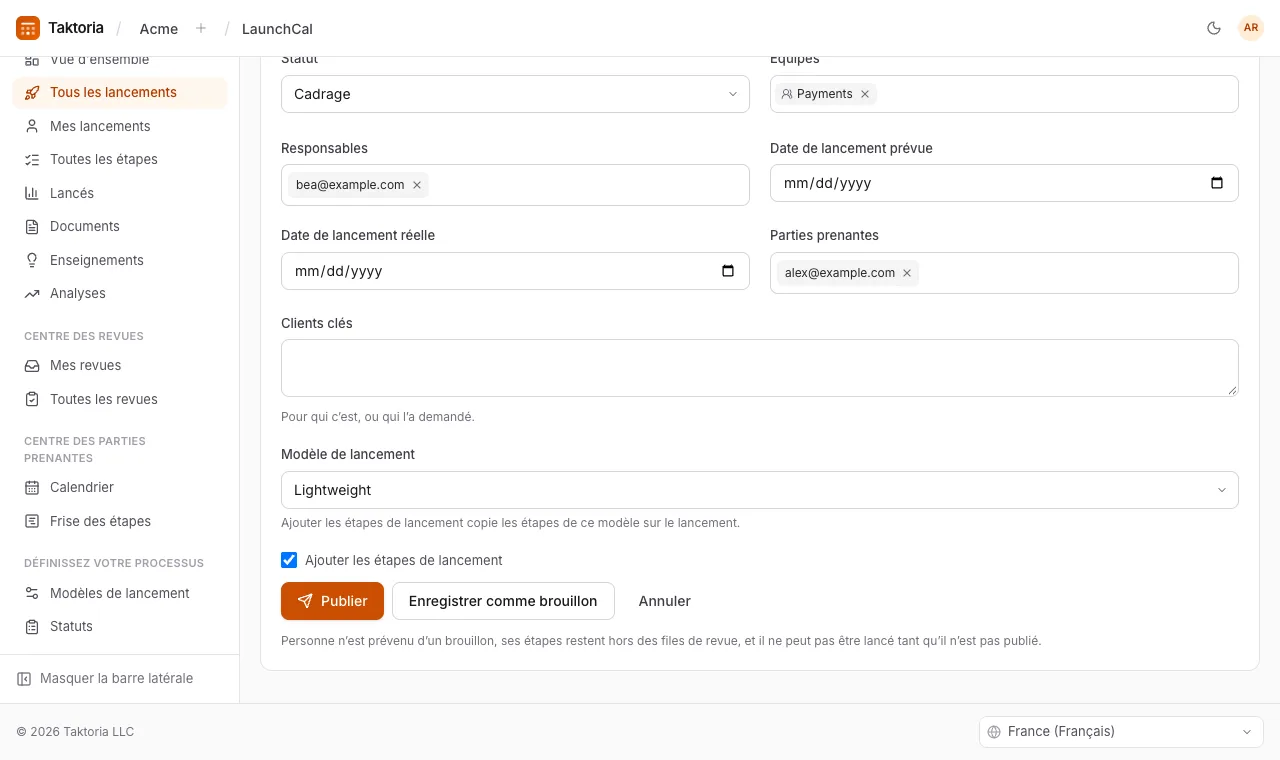Click the trend icon for Analyses
1280x760 pixels.
tap(32, 294)
